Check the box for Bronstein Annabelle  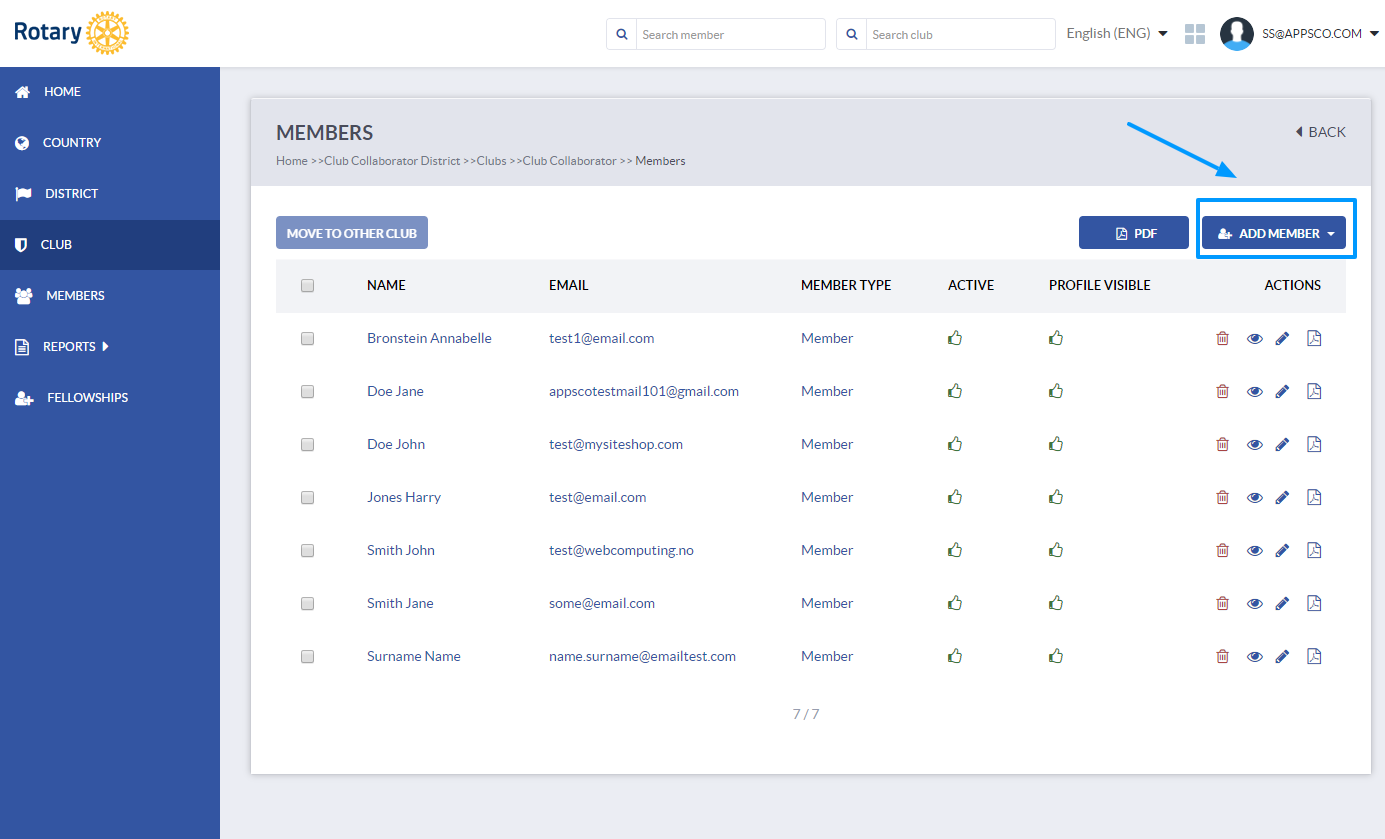coord(307,338)
